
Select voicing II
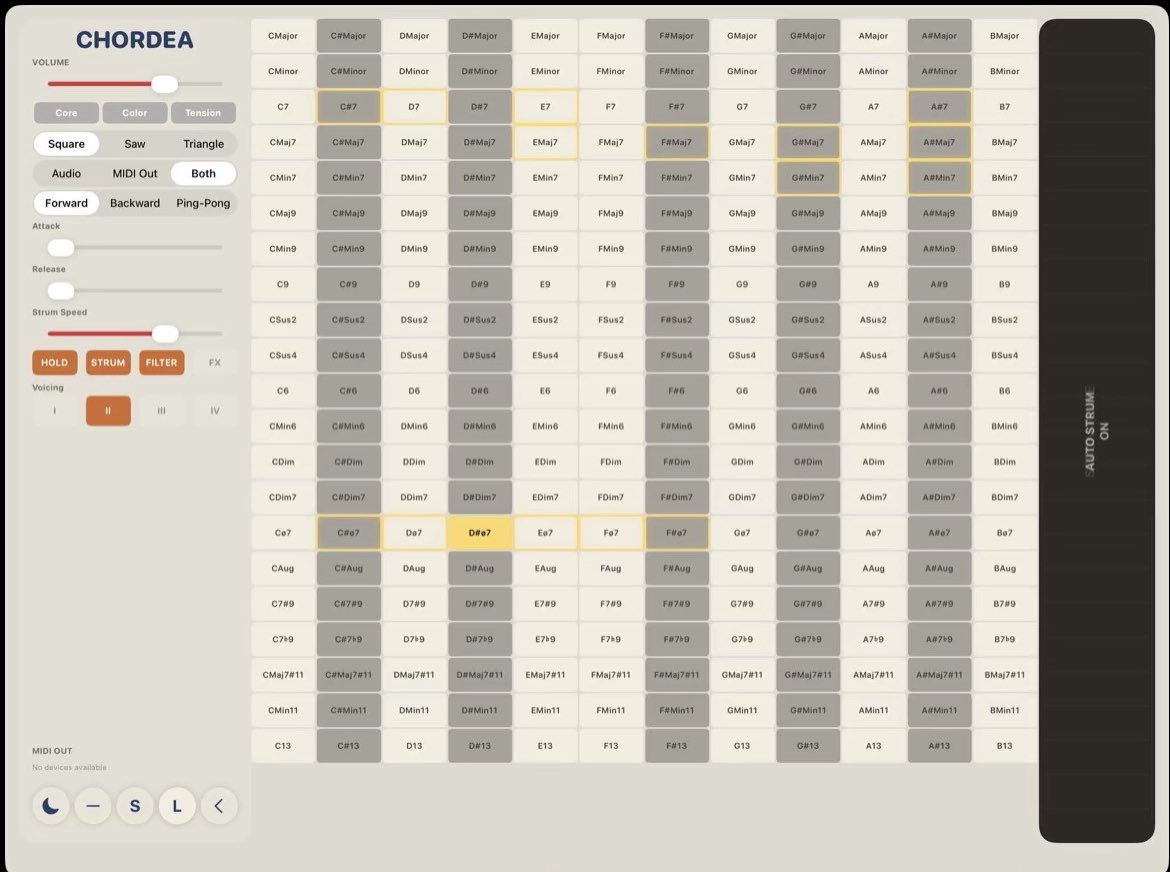[x=108, y=410]
